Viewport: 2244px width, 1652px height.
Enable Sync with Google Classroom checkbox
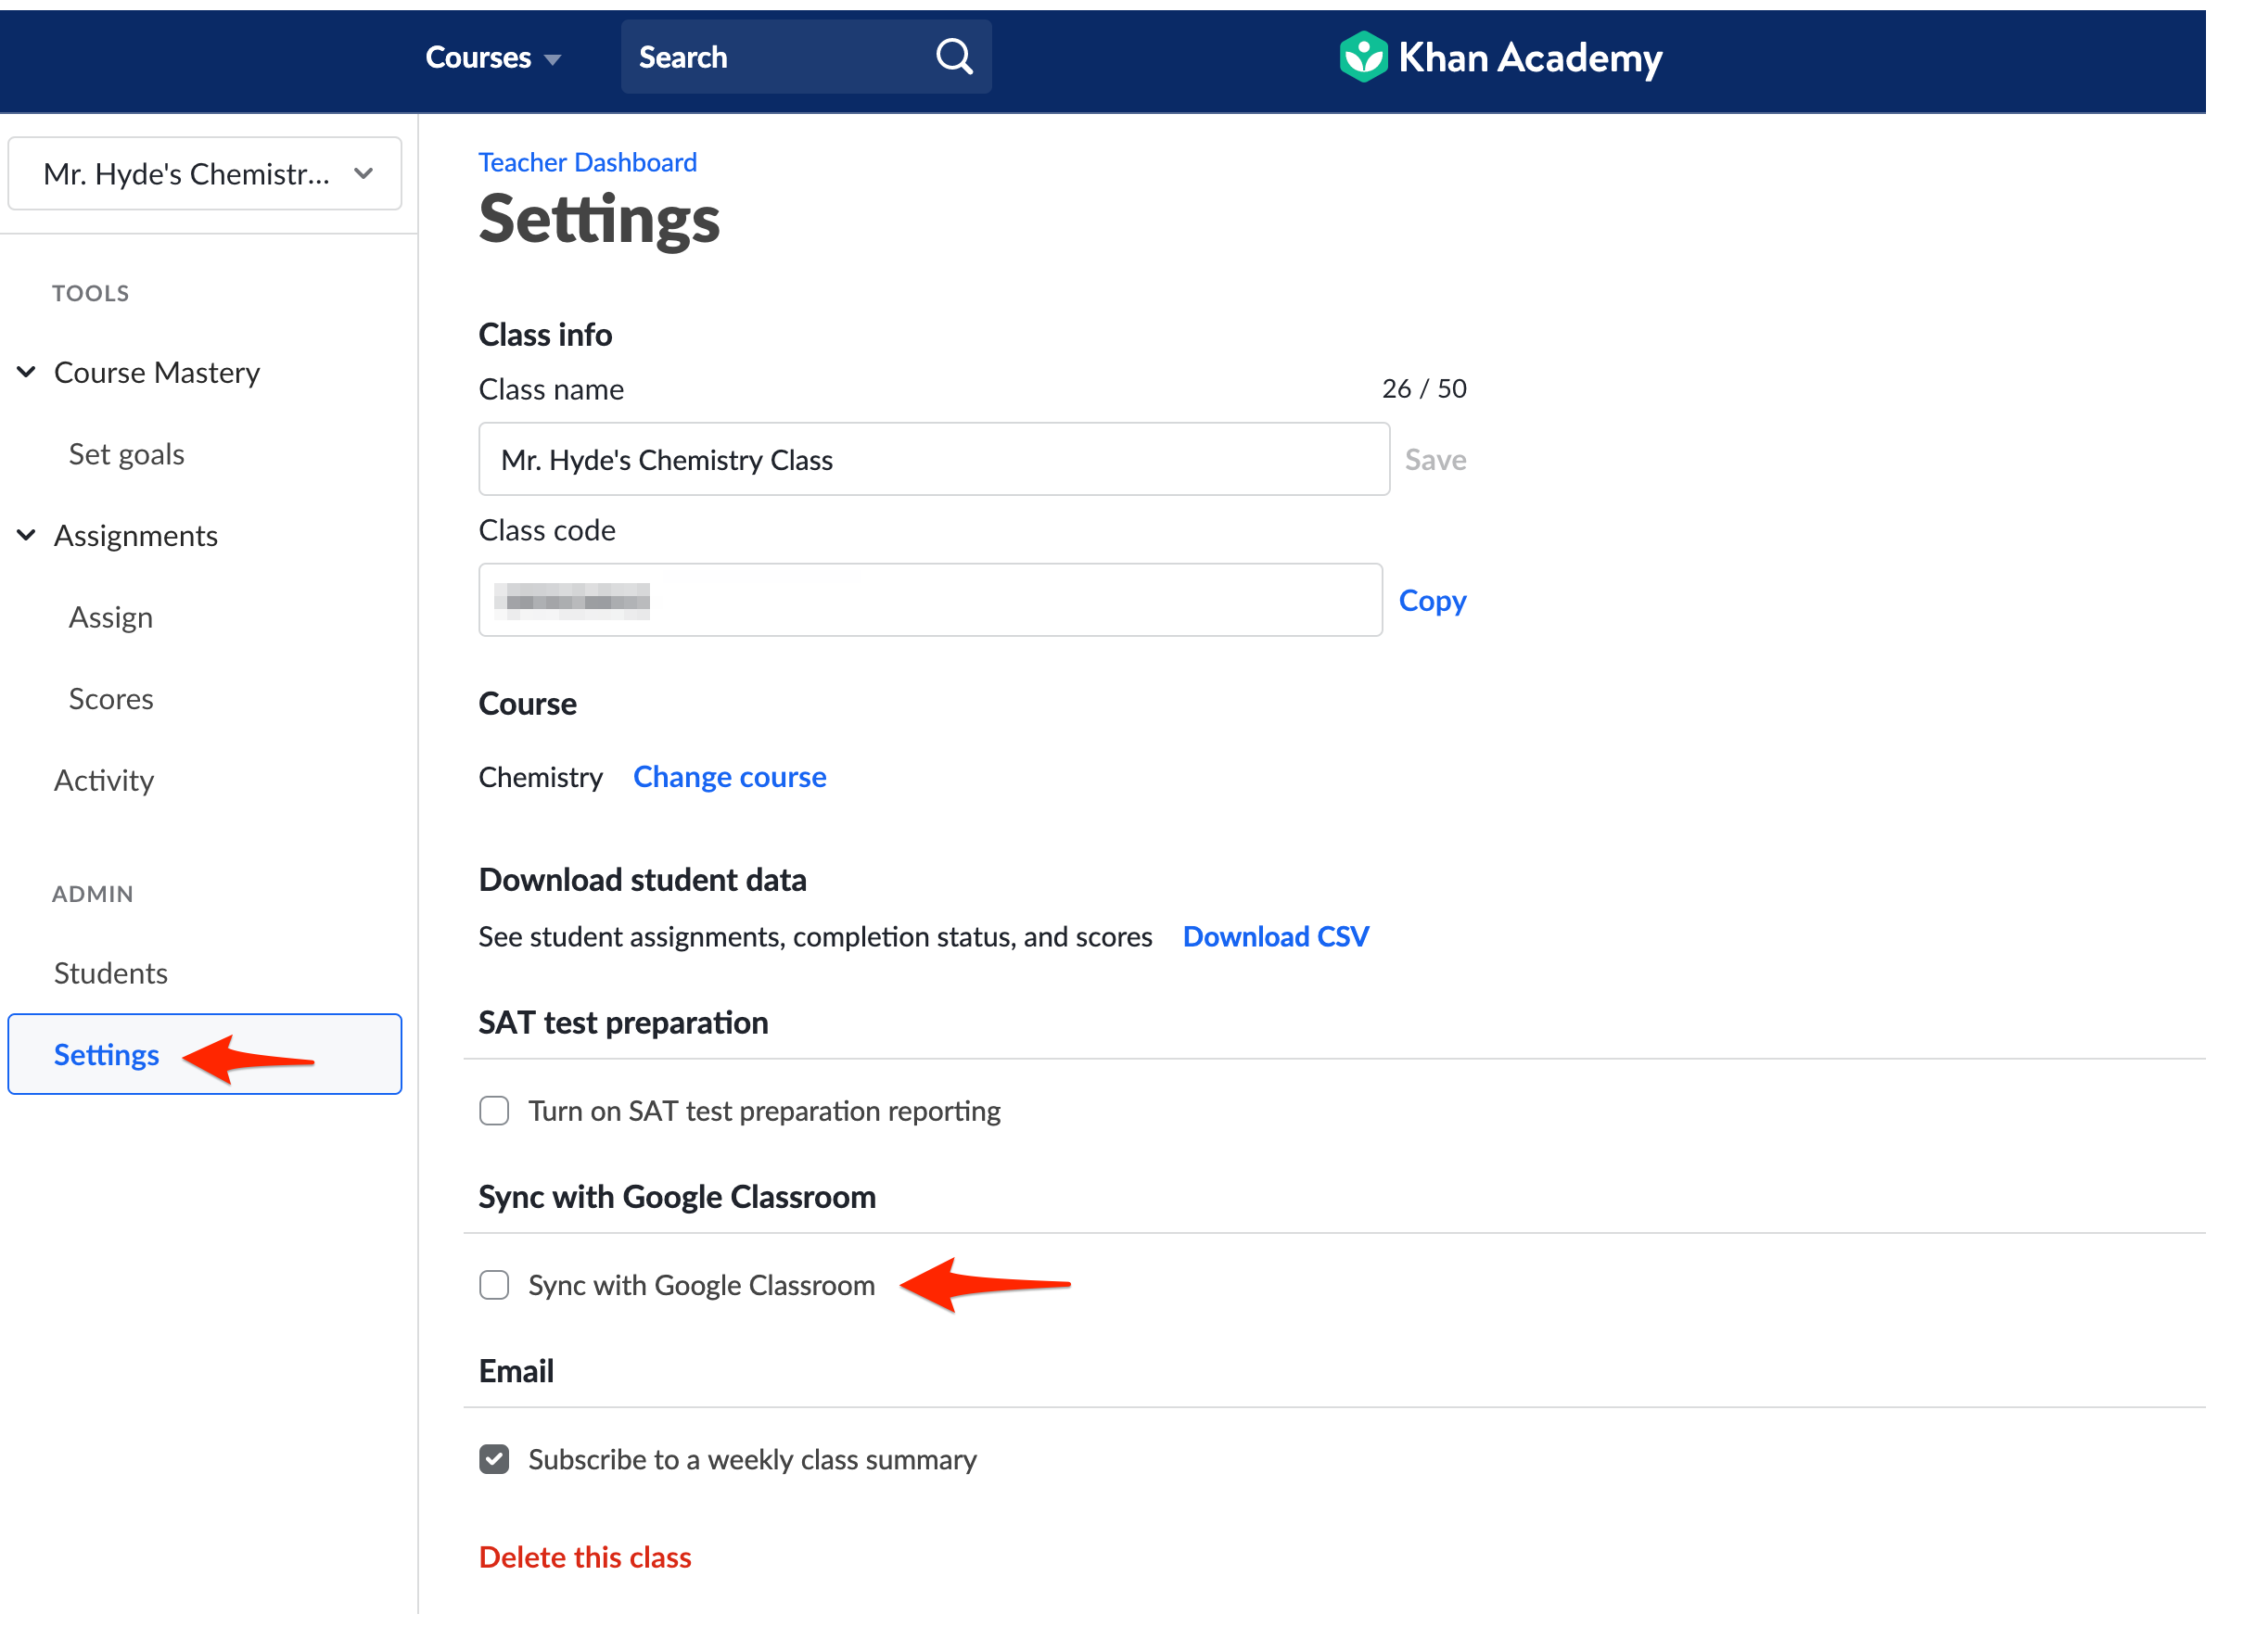(494, 1285)
